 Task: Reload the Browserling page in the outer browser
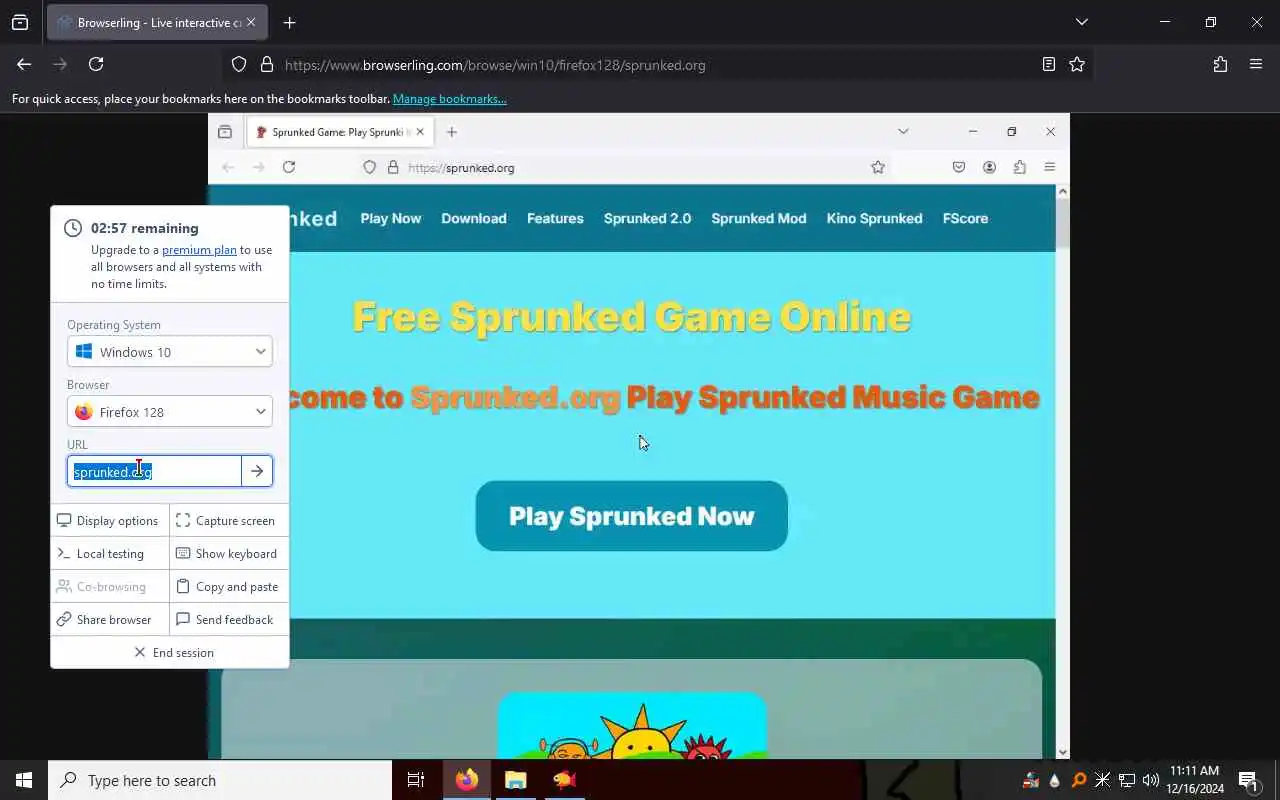[96, 64]
